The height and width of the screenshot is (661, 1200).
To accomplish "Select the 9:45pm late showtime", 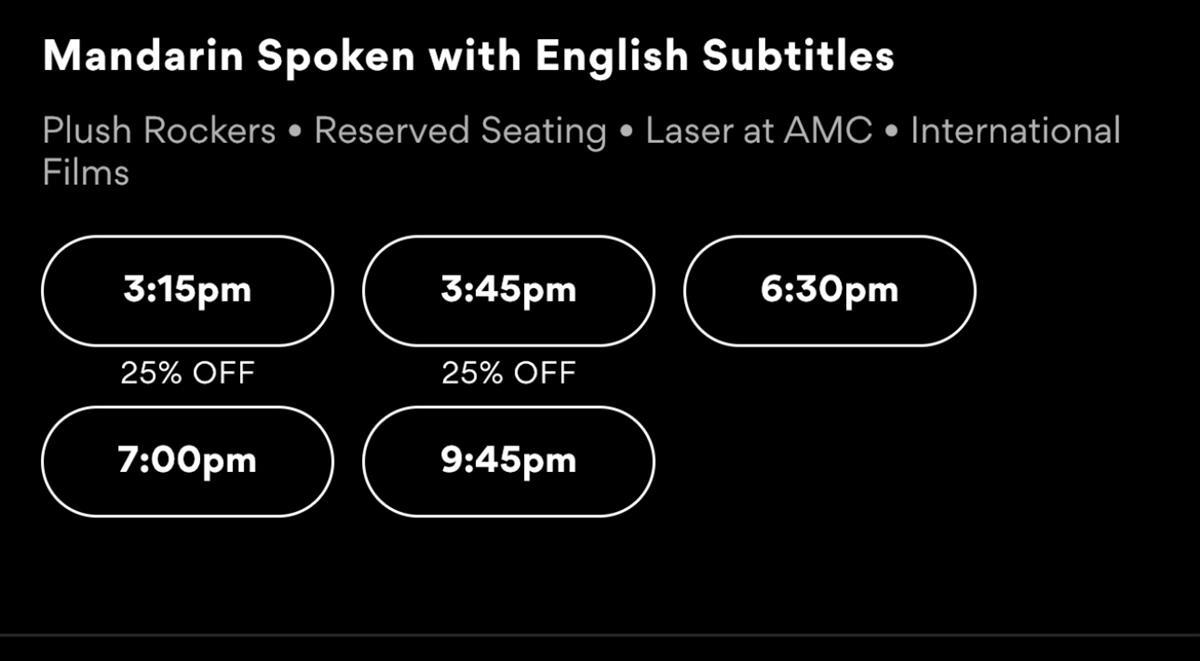I will 508,461.
